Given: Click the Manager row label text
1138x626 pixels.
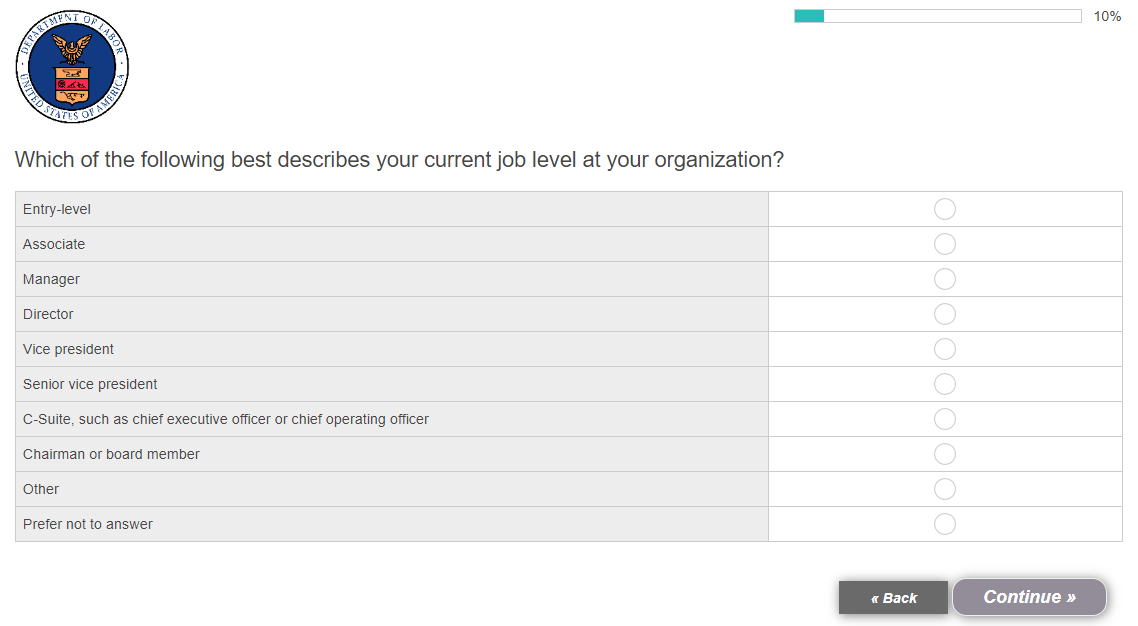Looking at the screenshot, I should point(51,279).
